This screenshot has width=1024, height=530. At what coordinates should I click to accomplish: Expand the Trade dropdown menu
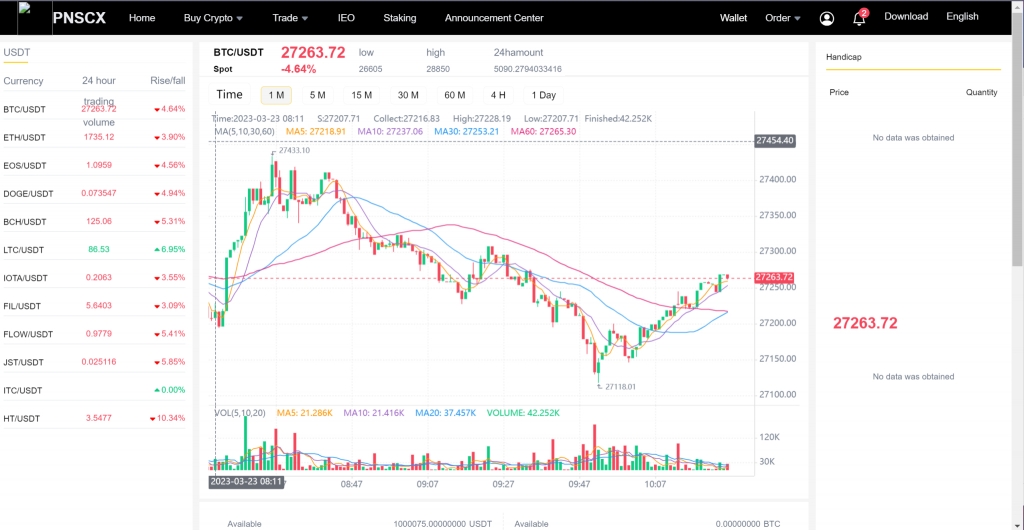(x=290, y=18)
